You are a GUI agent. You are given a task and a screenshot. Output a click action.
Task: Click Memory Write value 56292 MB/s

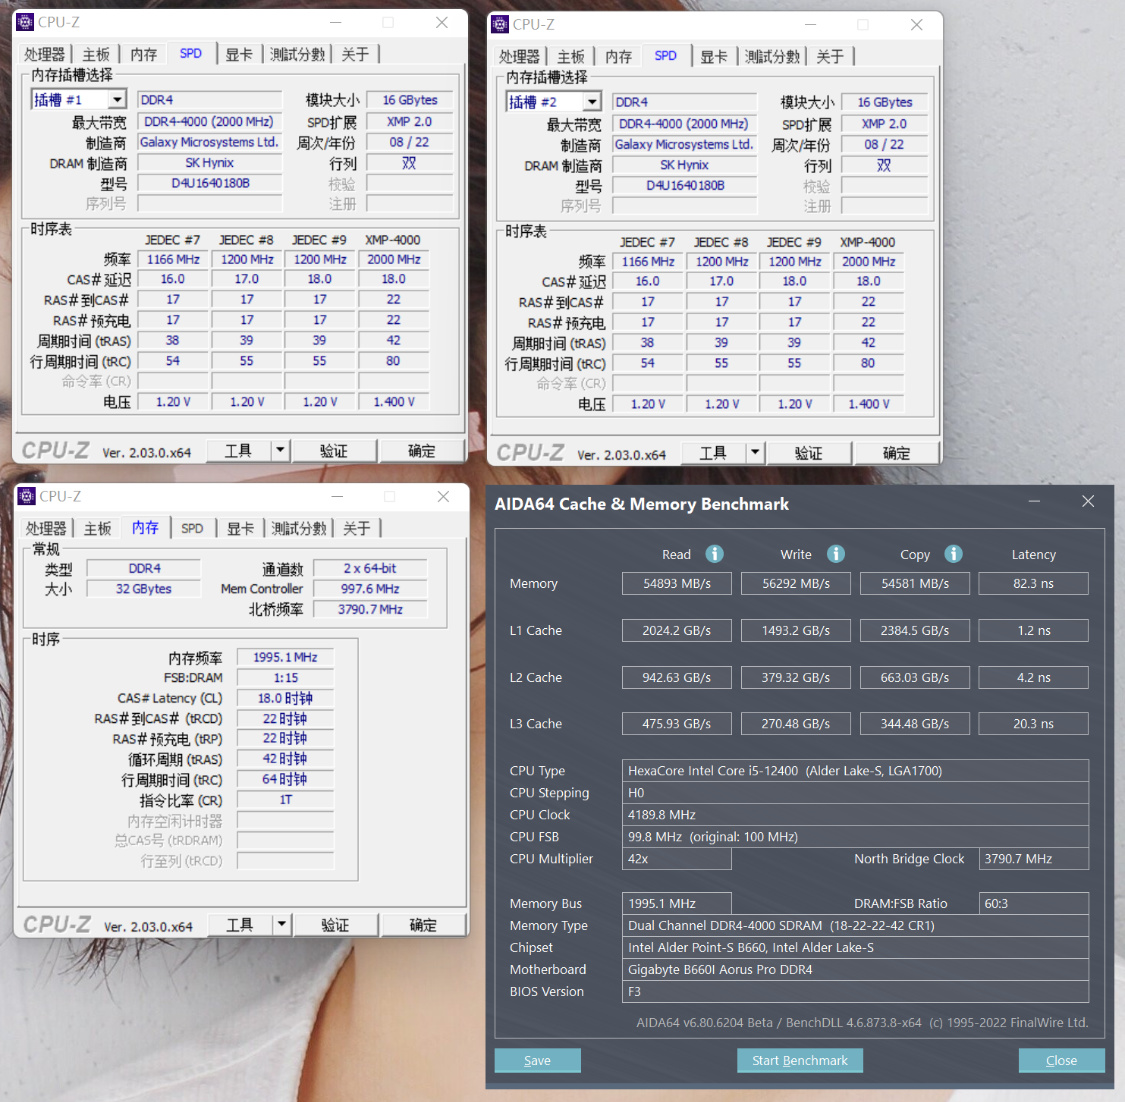[x=796, y=583]
